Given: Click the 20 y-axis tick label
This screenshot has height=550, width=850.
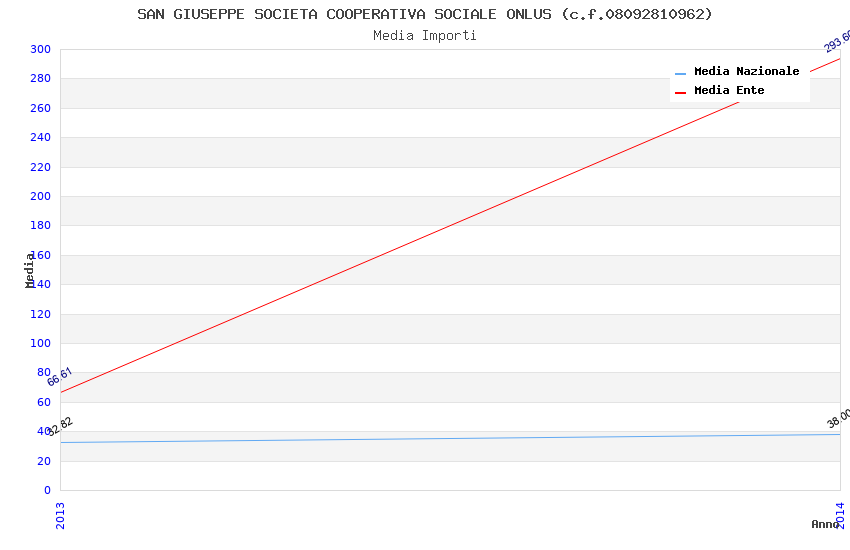Looking at the screenshot, I should pyautogui.click(x=44, y=461).
